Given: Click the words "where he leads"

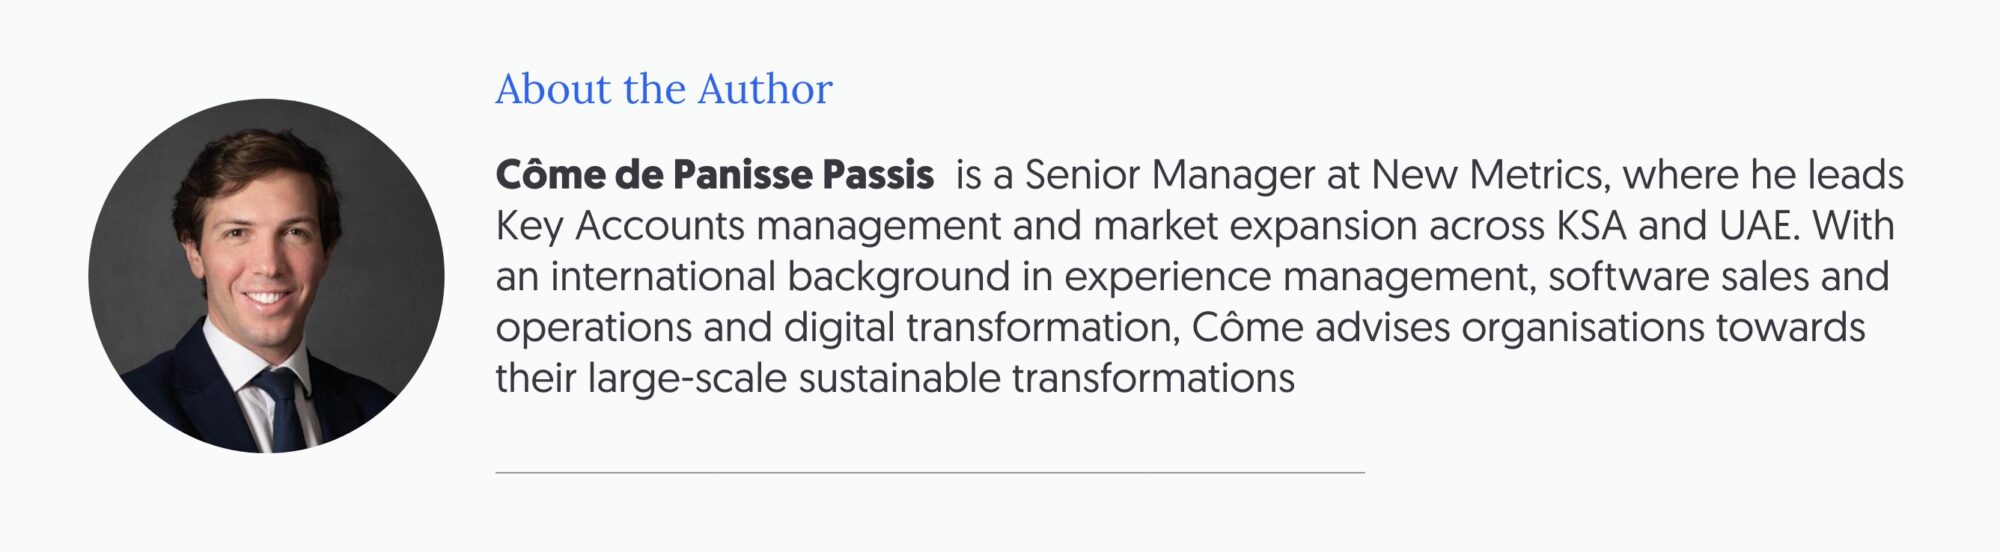Looking at the screenshot, I should (x=1763, y=175).
